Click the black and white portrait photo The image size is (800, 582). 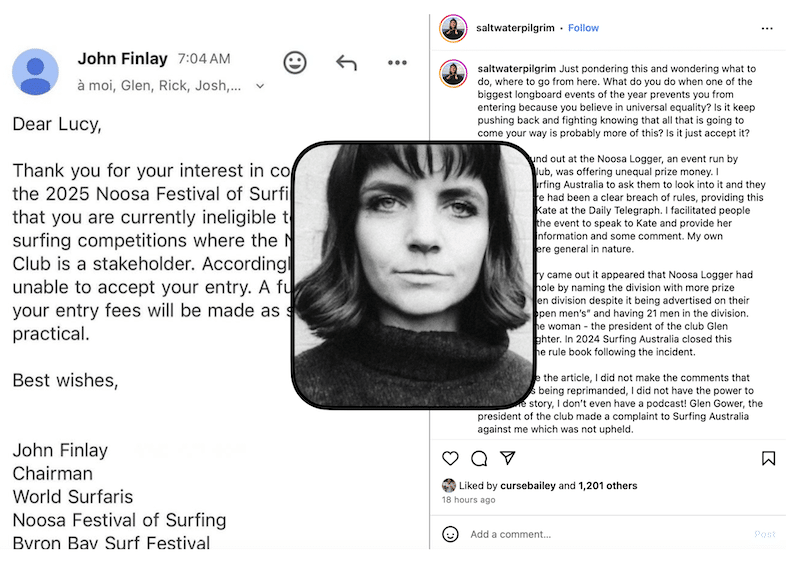tap(414, 275)
